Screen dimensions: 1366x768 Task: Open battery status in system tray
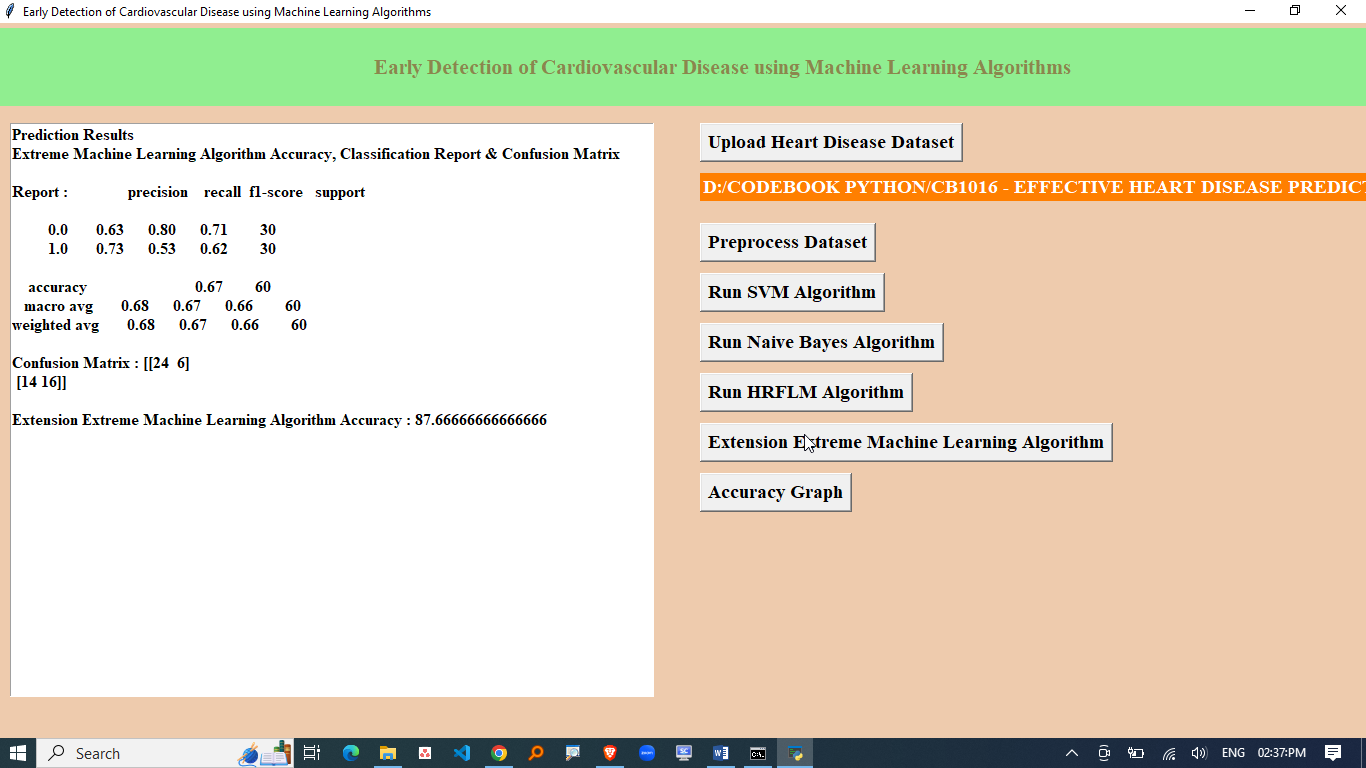pyautogui.click(x=1136, y=753)
